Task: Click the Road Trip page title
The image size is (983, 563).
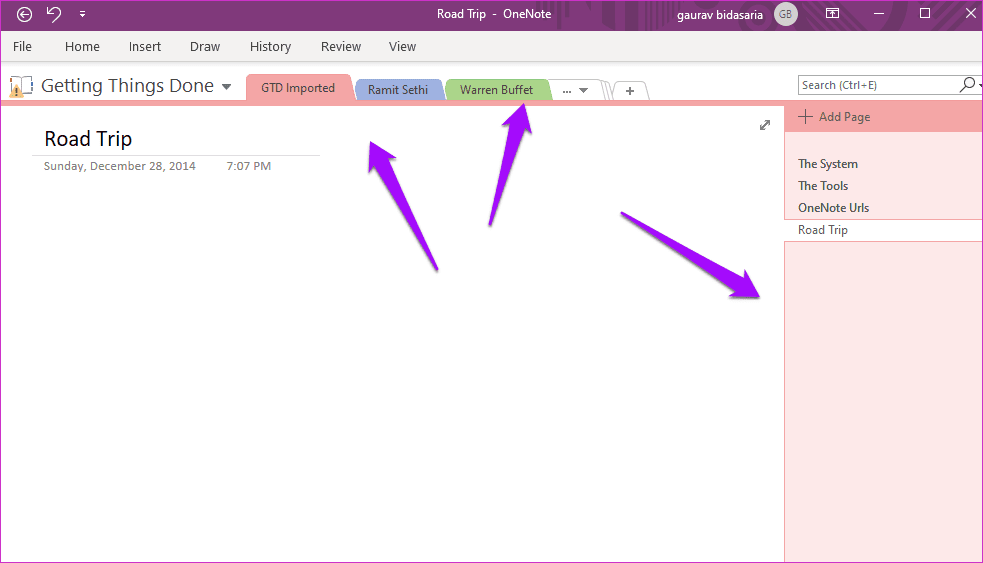Action: click(88, 139)
